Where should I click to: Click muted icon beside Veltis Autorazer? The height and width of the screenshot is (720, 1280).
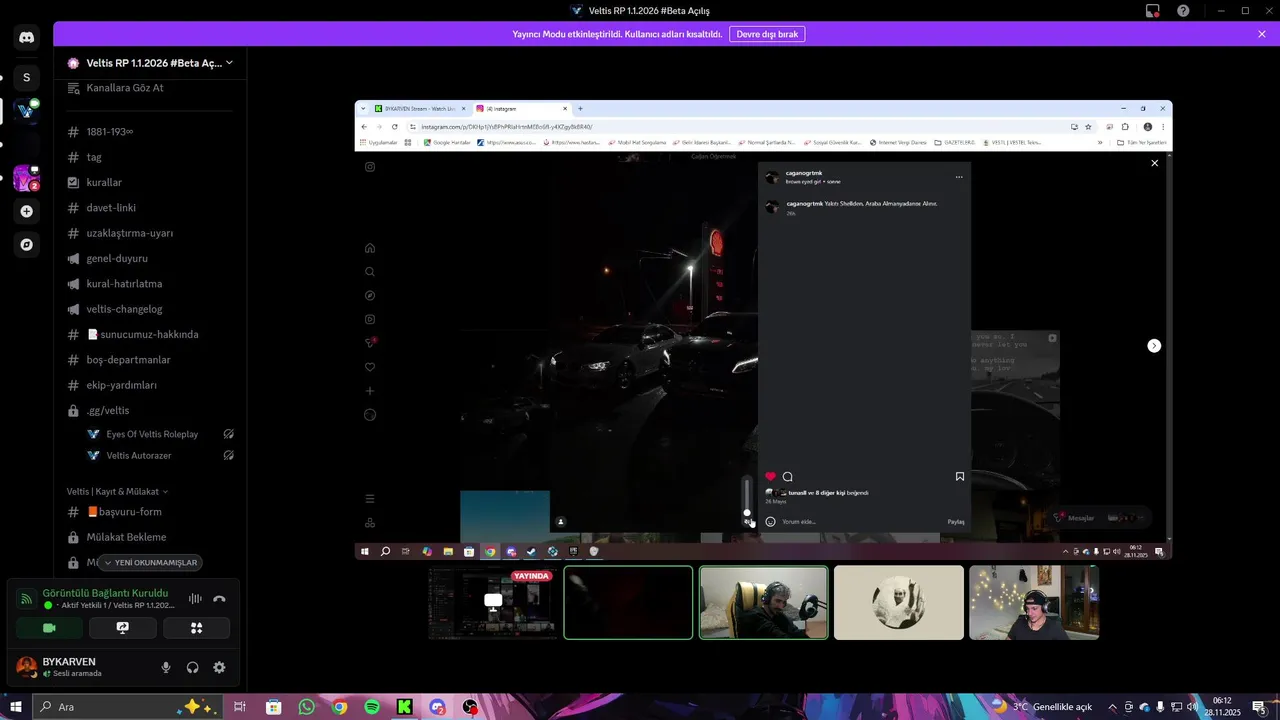tap(228, 455)
